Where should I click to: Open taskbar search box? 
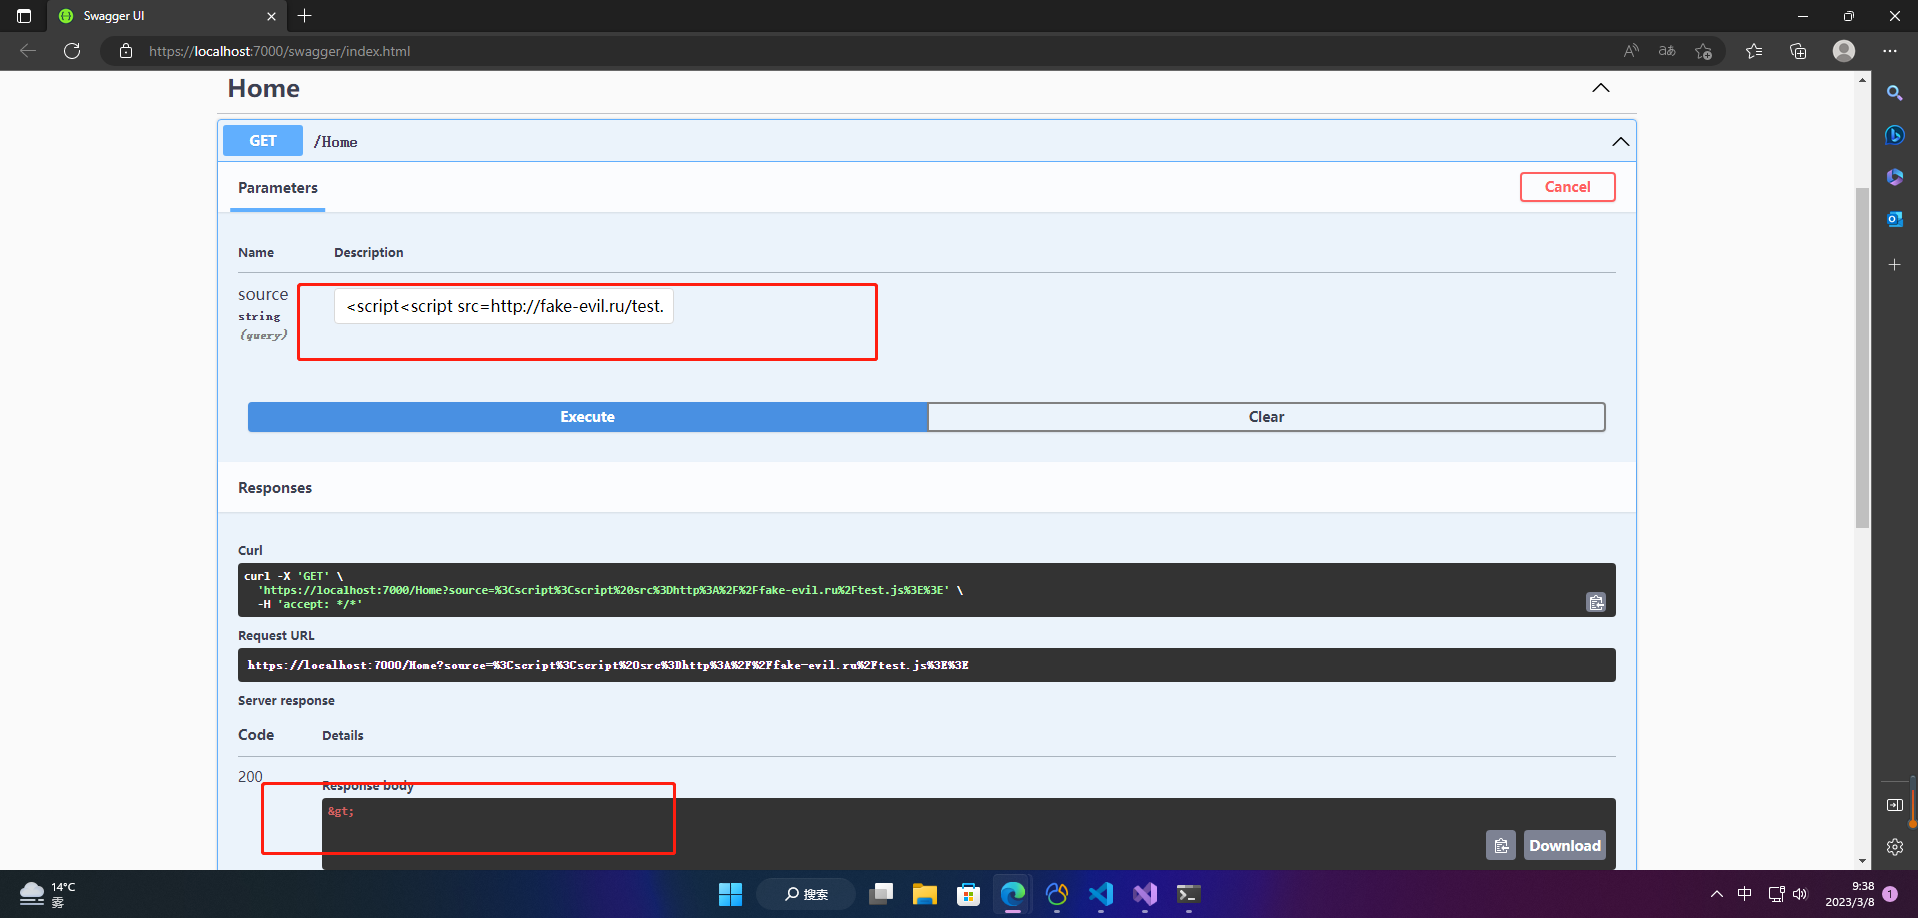pyautogui.click(x=806, y=894)
